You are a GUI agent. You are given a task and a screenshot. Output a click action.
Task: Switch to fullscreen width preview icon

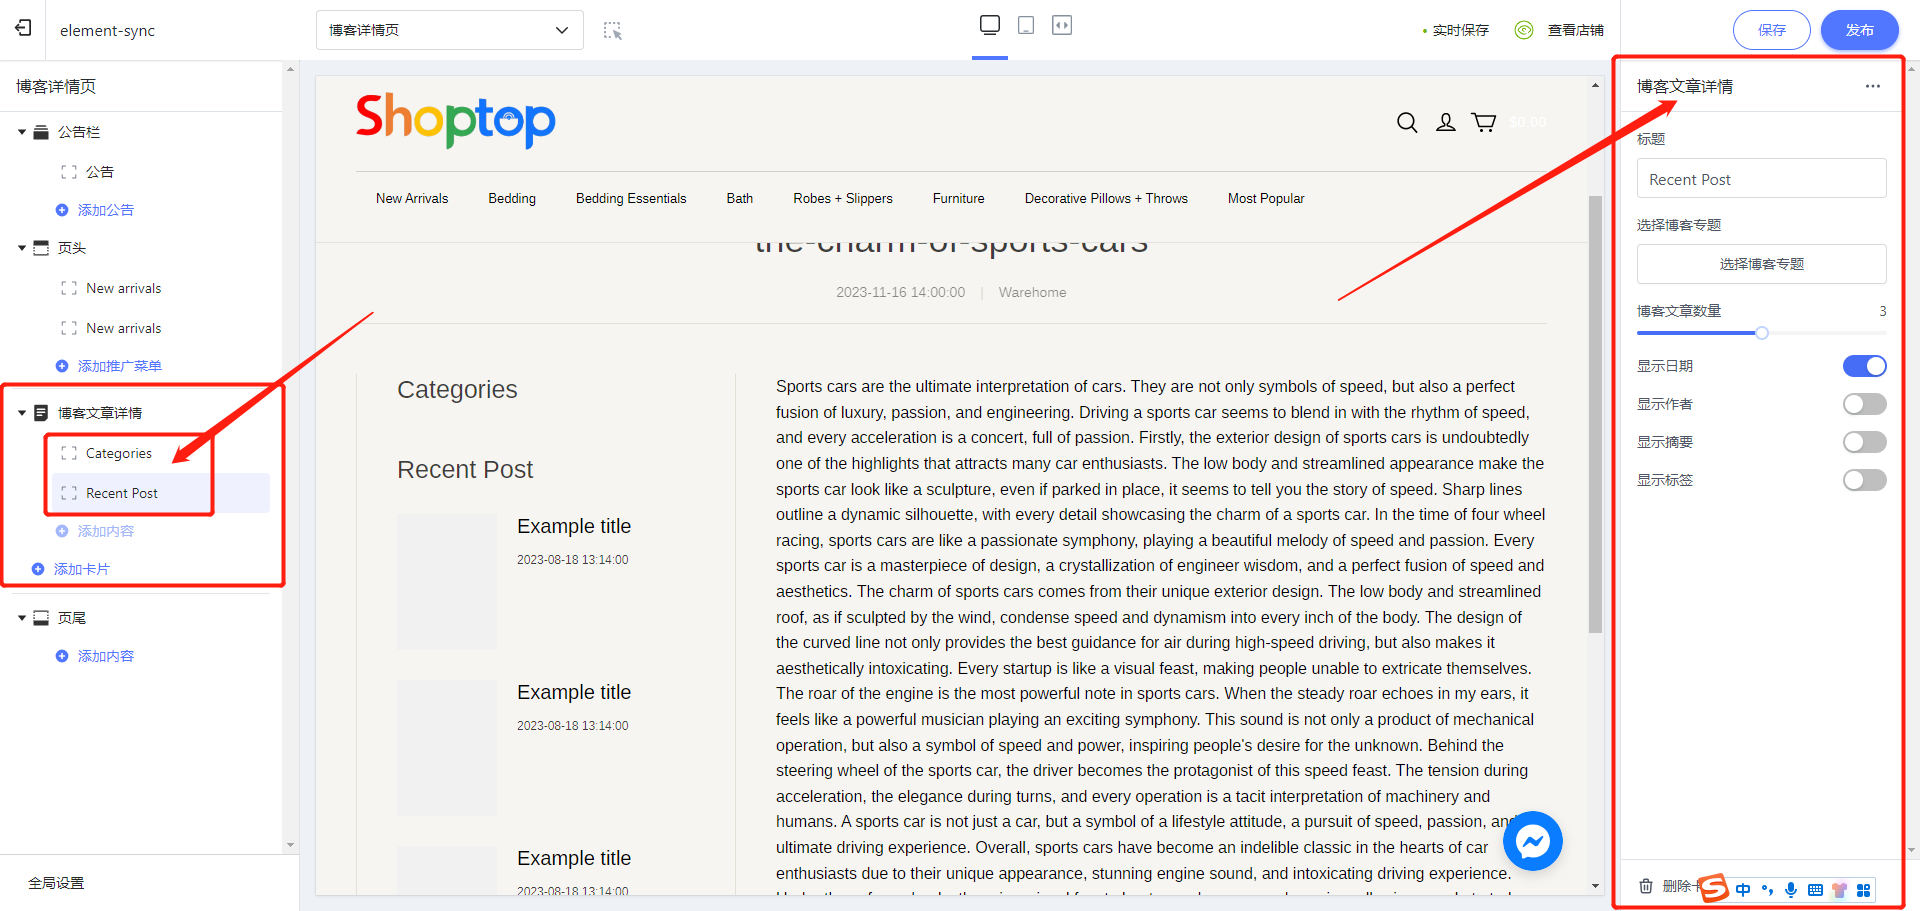(x=1062, y=25)
